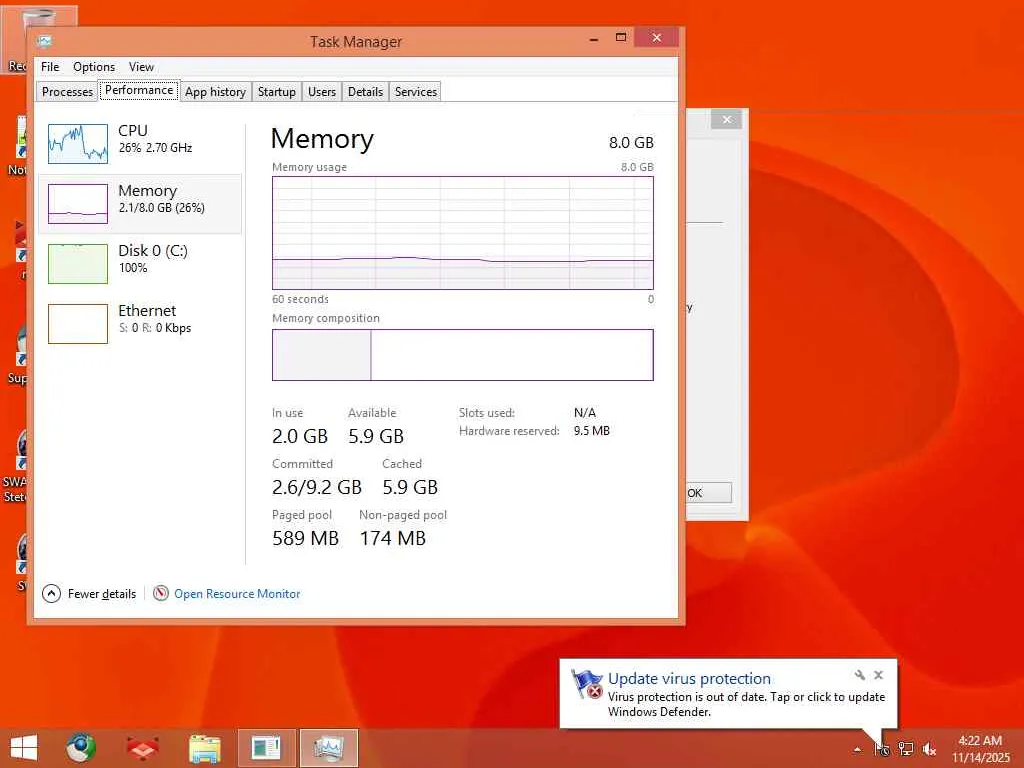
Task: Dismiss the virus protection notification balloon
Action: [878, 675]
